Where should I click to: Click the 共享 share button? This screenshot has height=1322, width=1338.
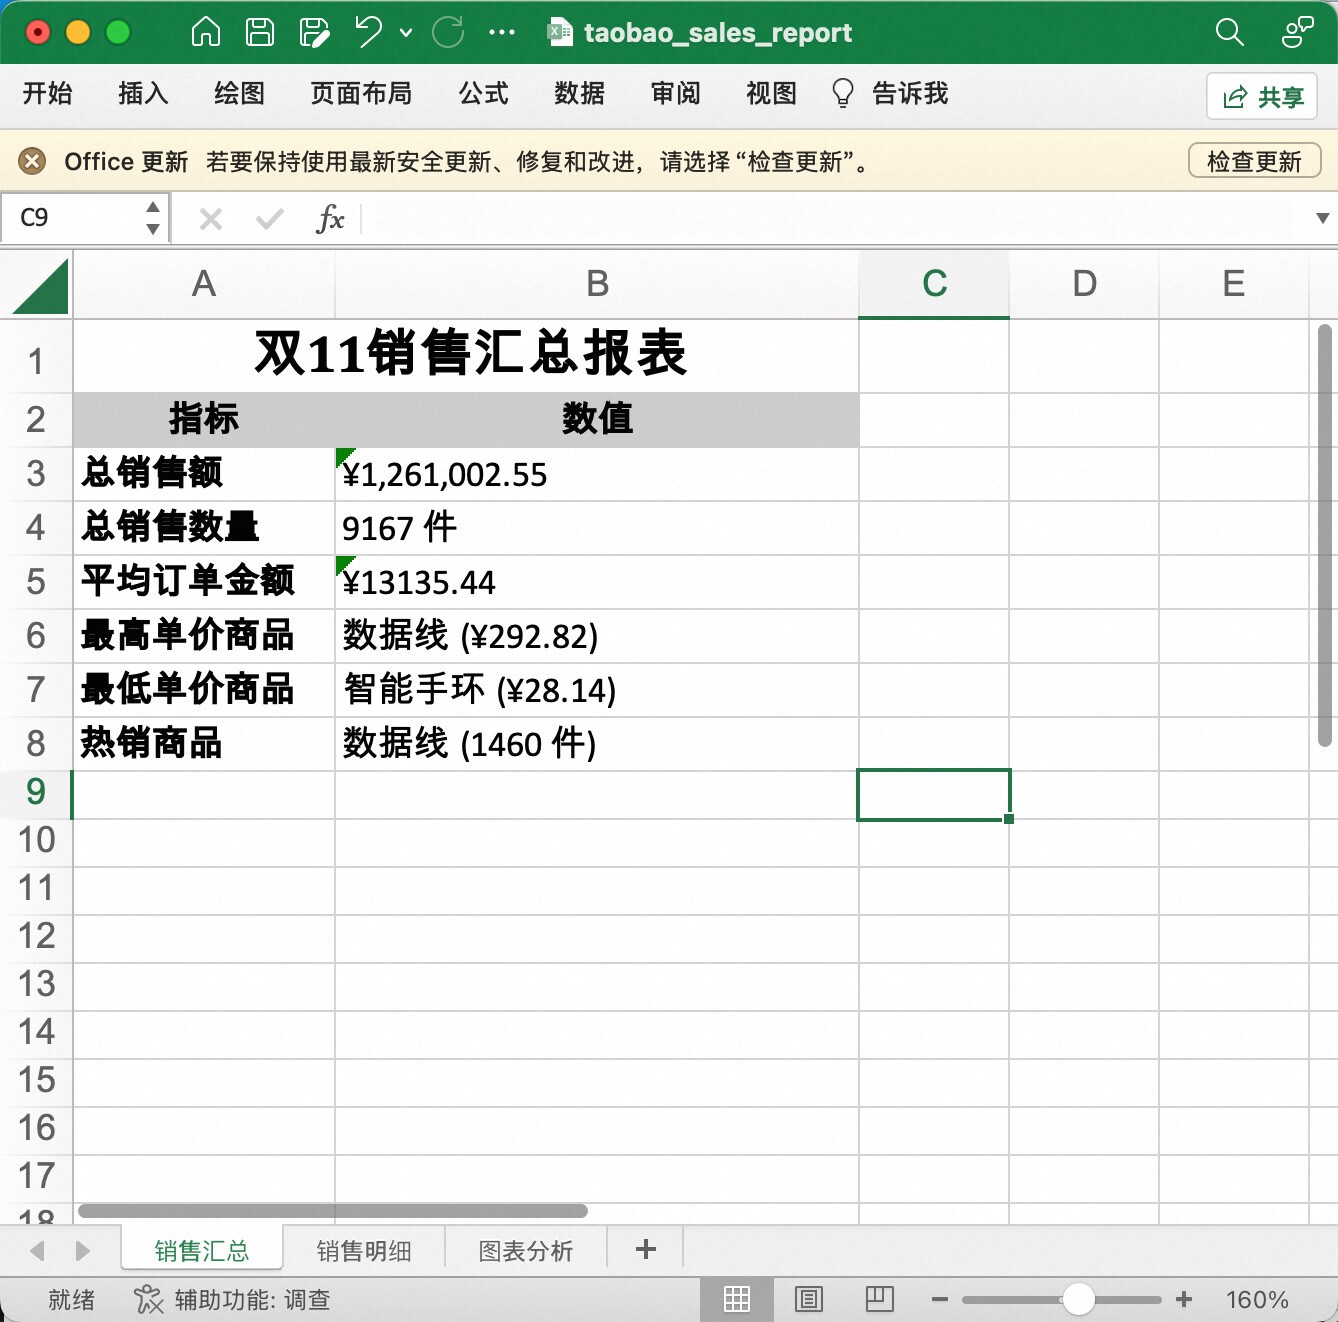(x=1262, y=96)
